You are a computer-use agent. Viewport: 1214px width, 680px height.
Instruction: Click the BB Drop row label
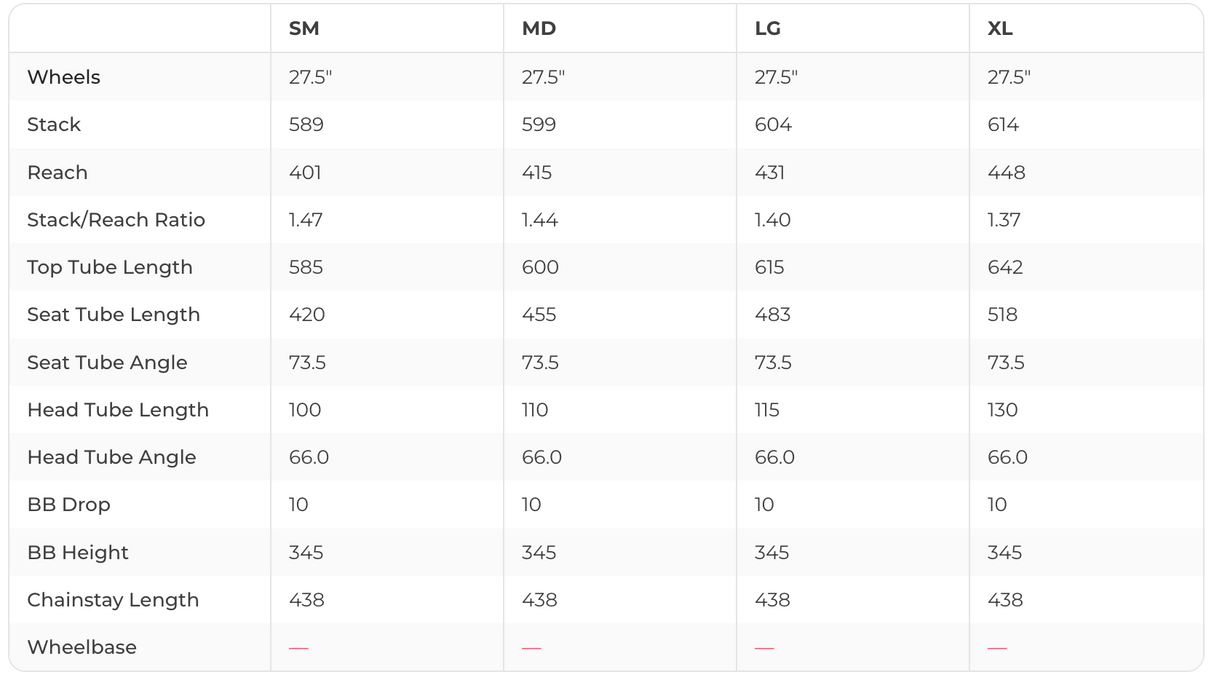[68, 505]
